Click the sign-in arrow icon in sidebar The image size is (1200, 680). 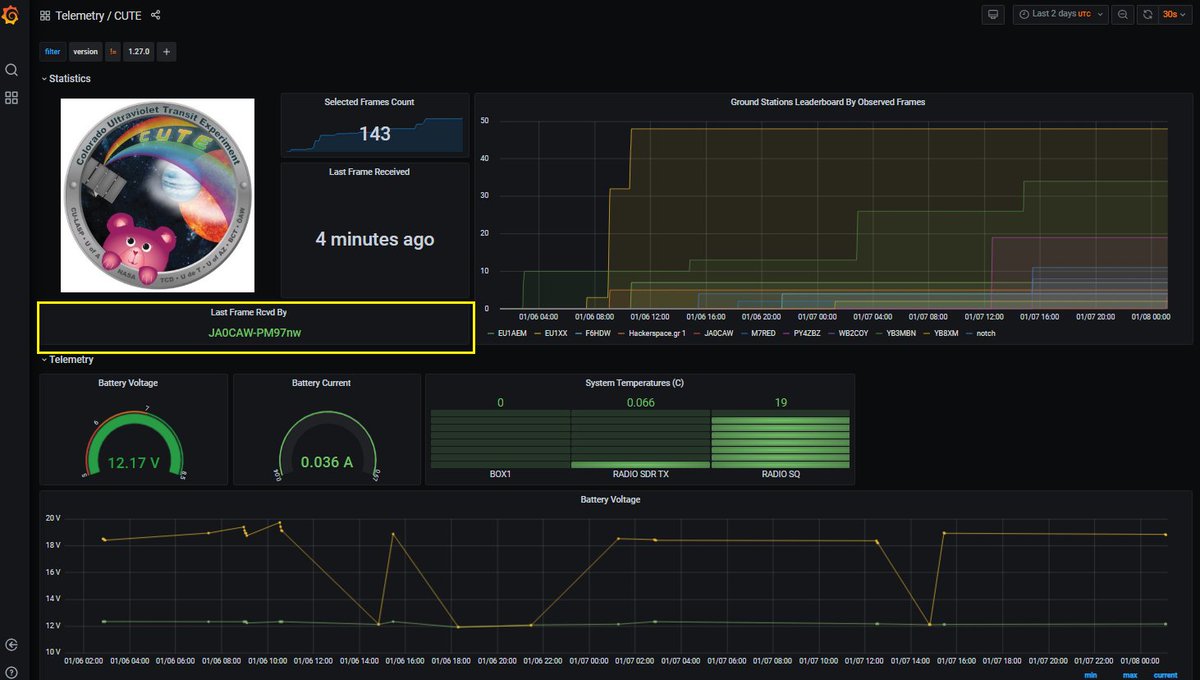pyautogui.click(x=12, y=645)
